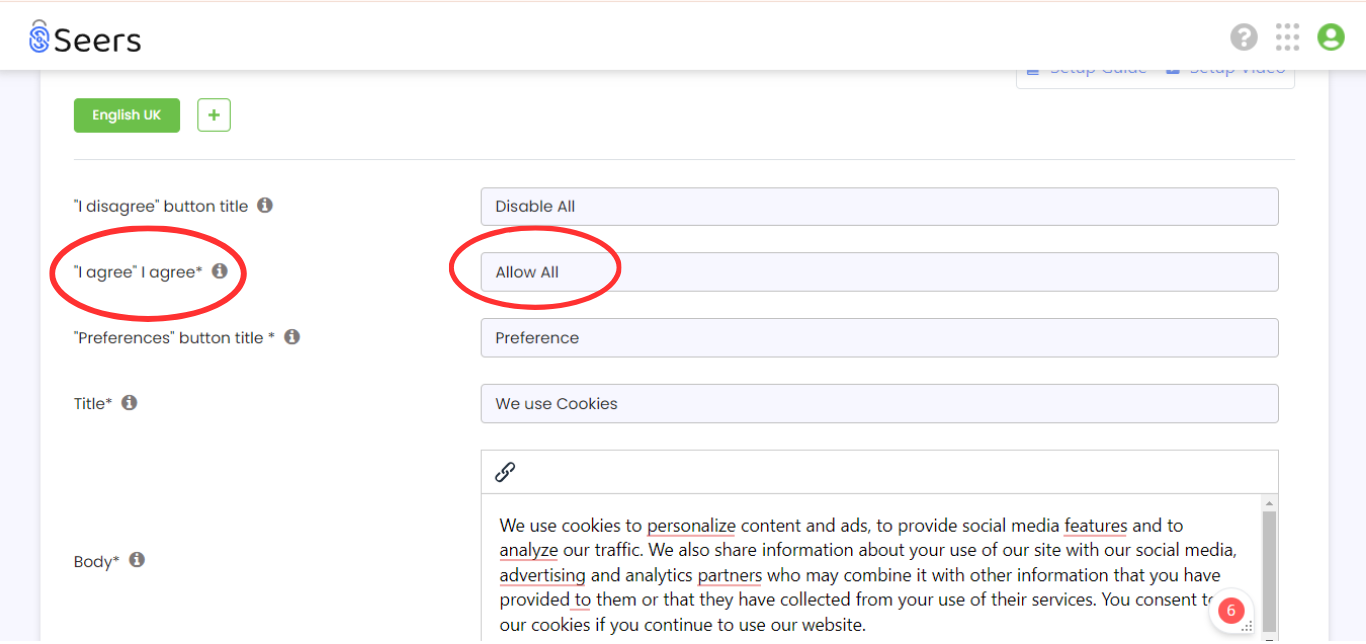Open the help question mark icon

[1243, 38]
